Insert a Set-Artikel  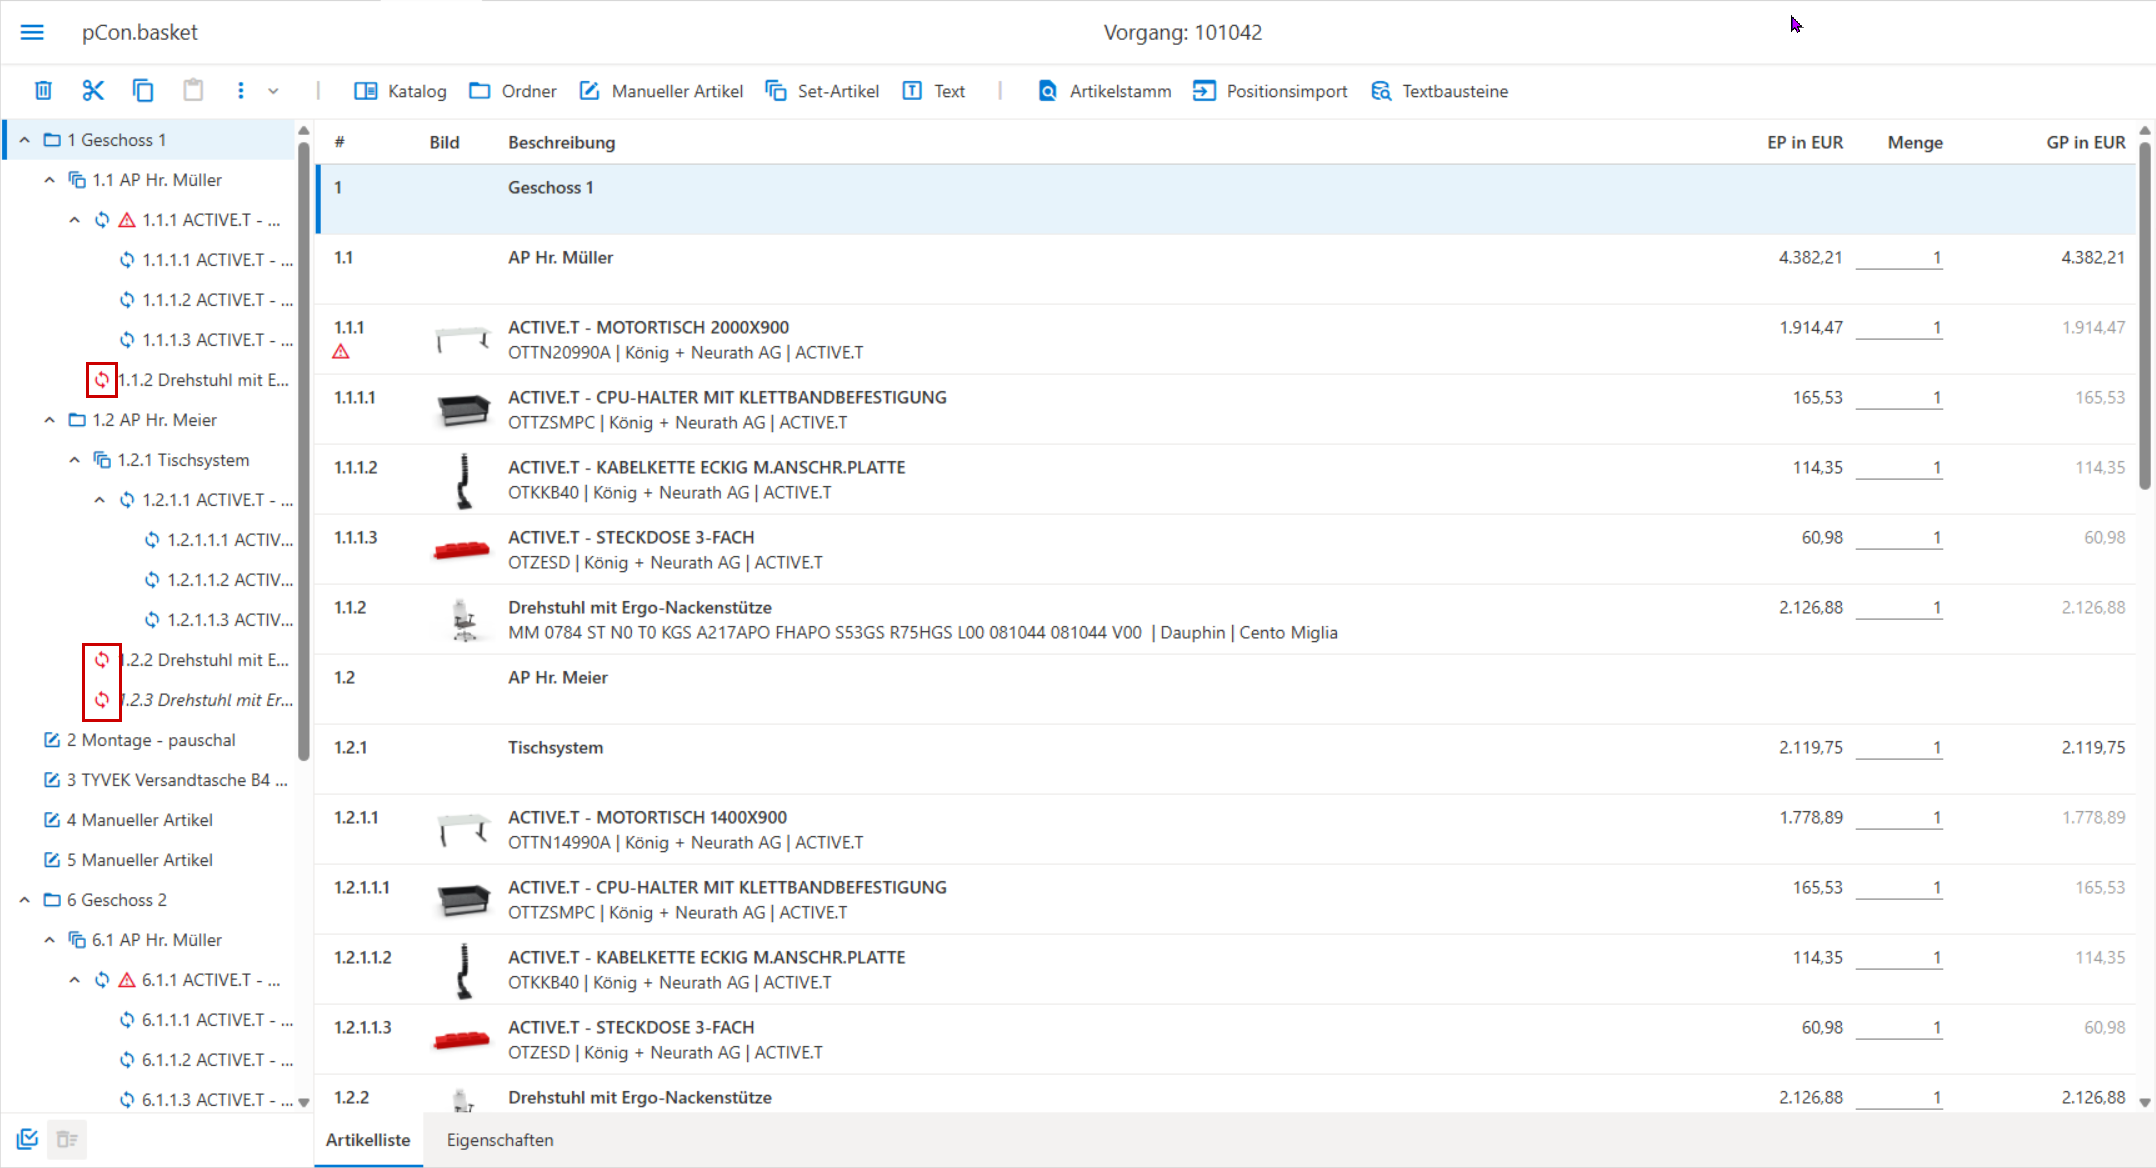(x=822, y=91)
